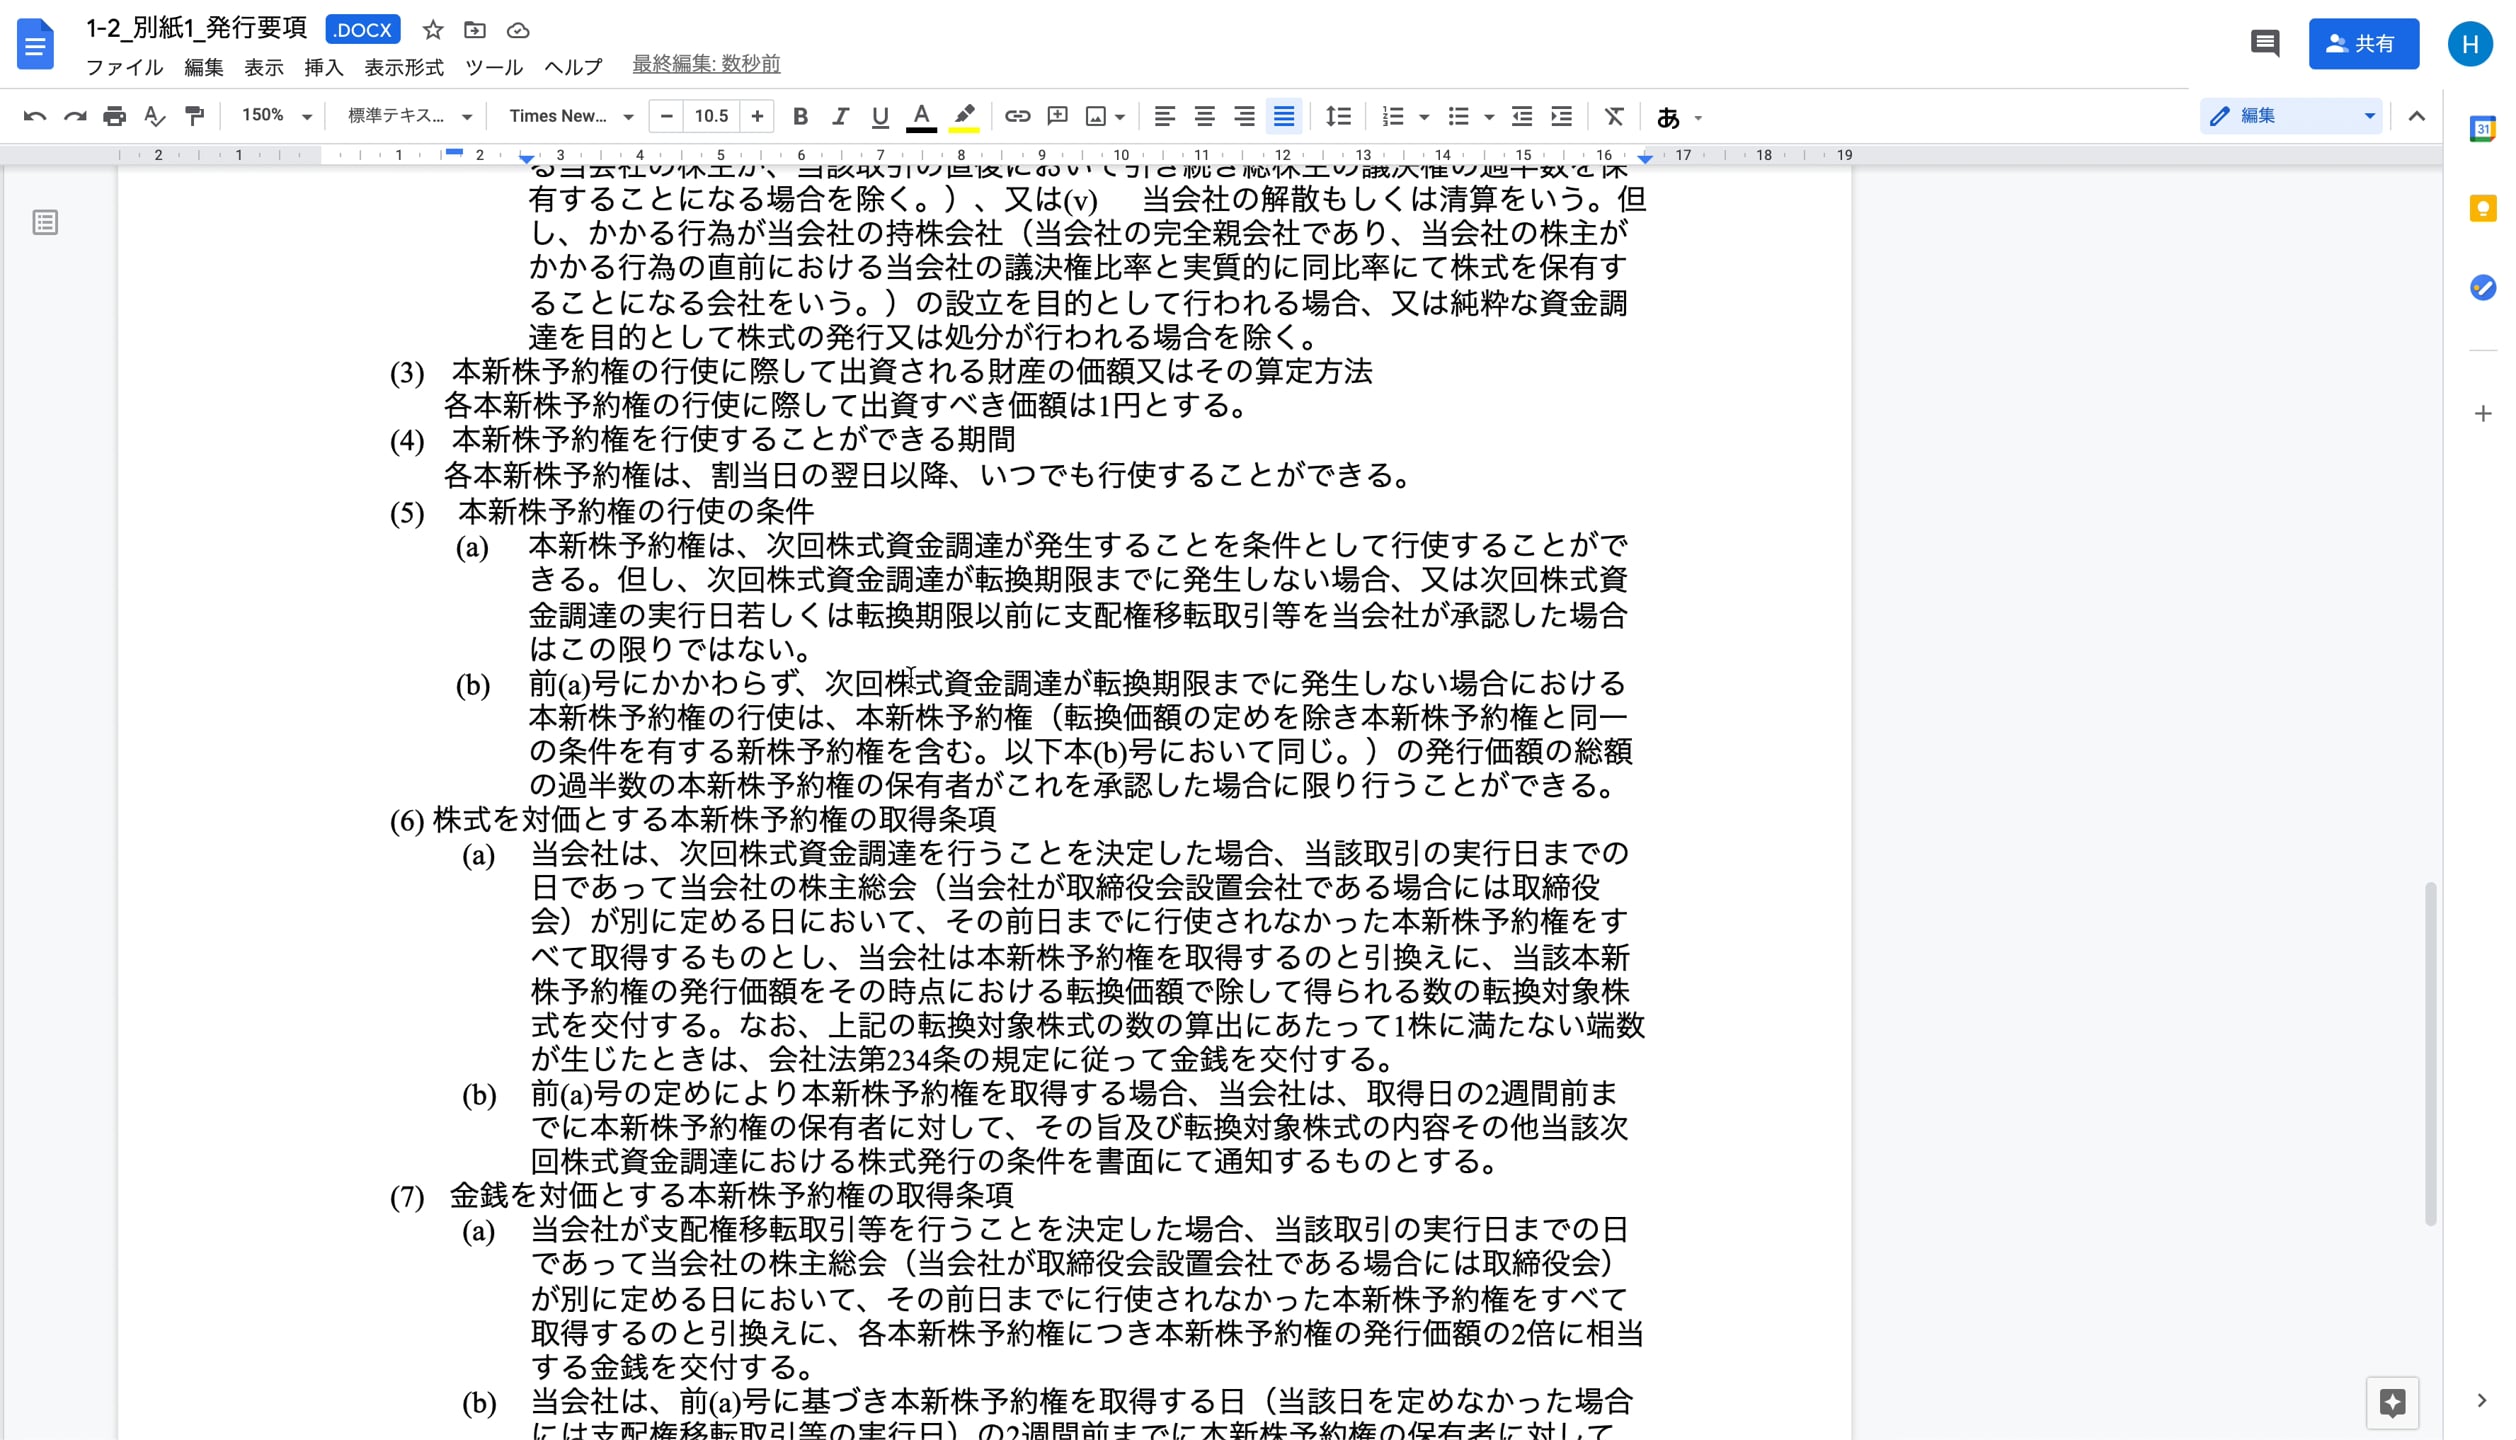Open comment history icon near share
Image resolution: width=2516 pixels, height=1440 pixels.
point(2264,43)
